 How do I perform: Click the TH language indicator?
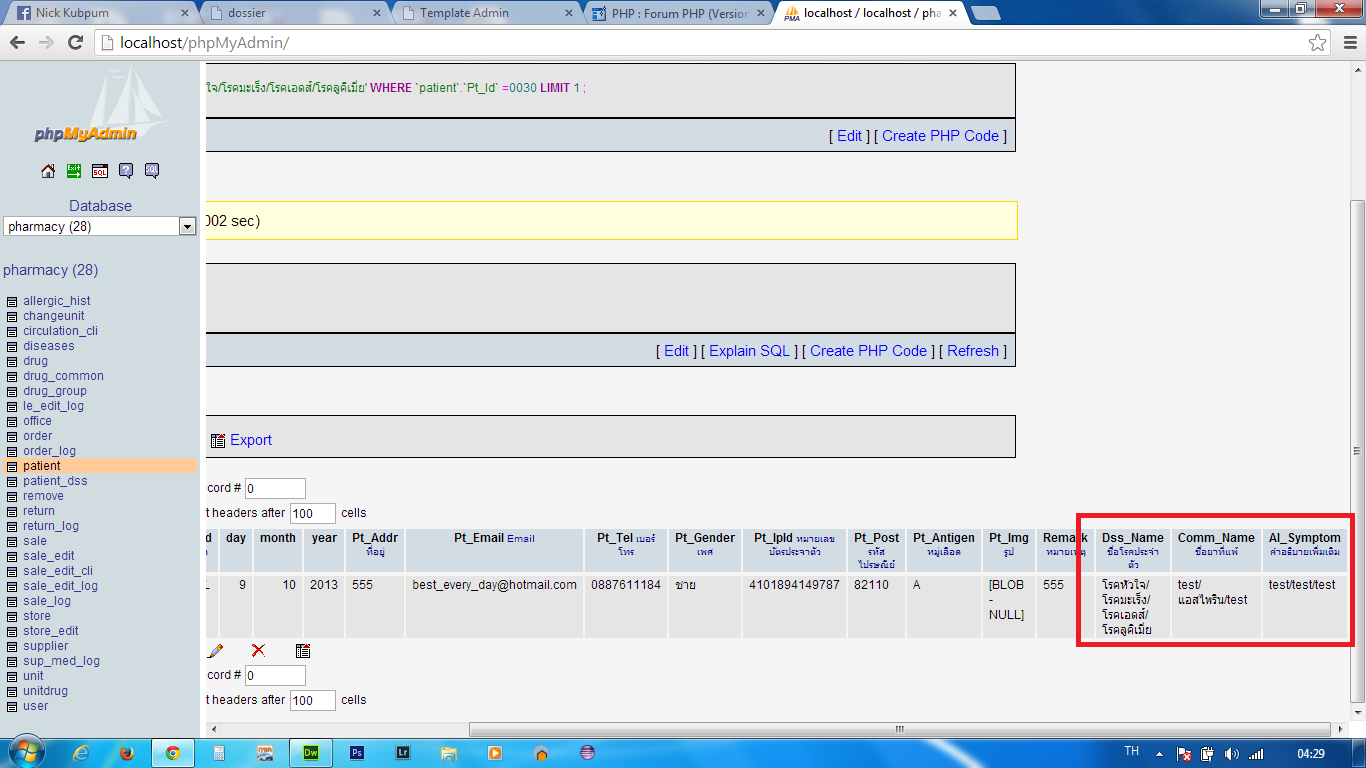[x=1131, y=751]
